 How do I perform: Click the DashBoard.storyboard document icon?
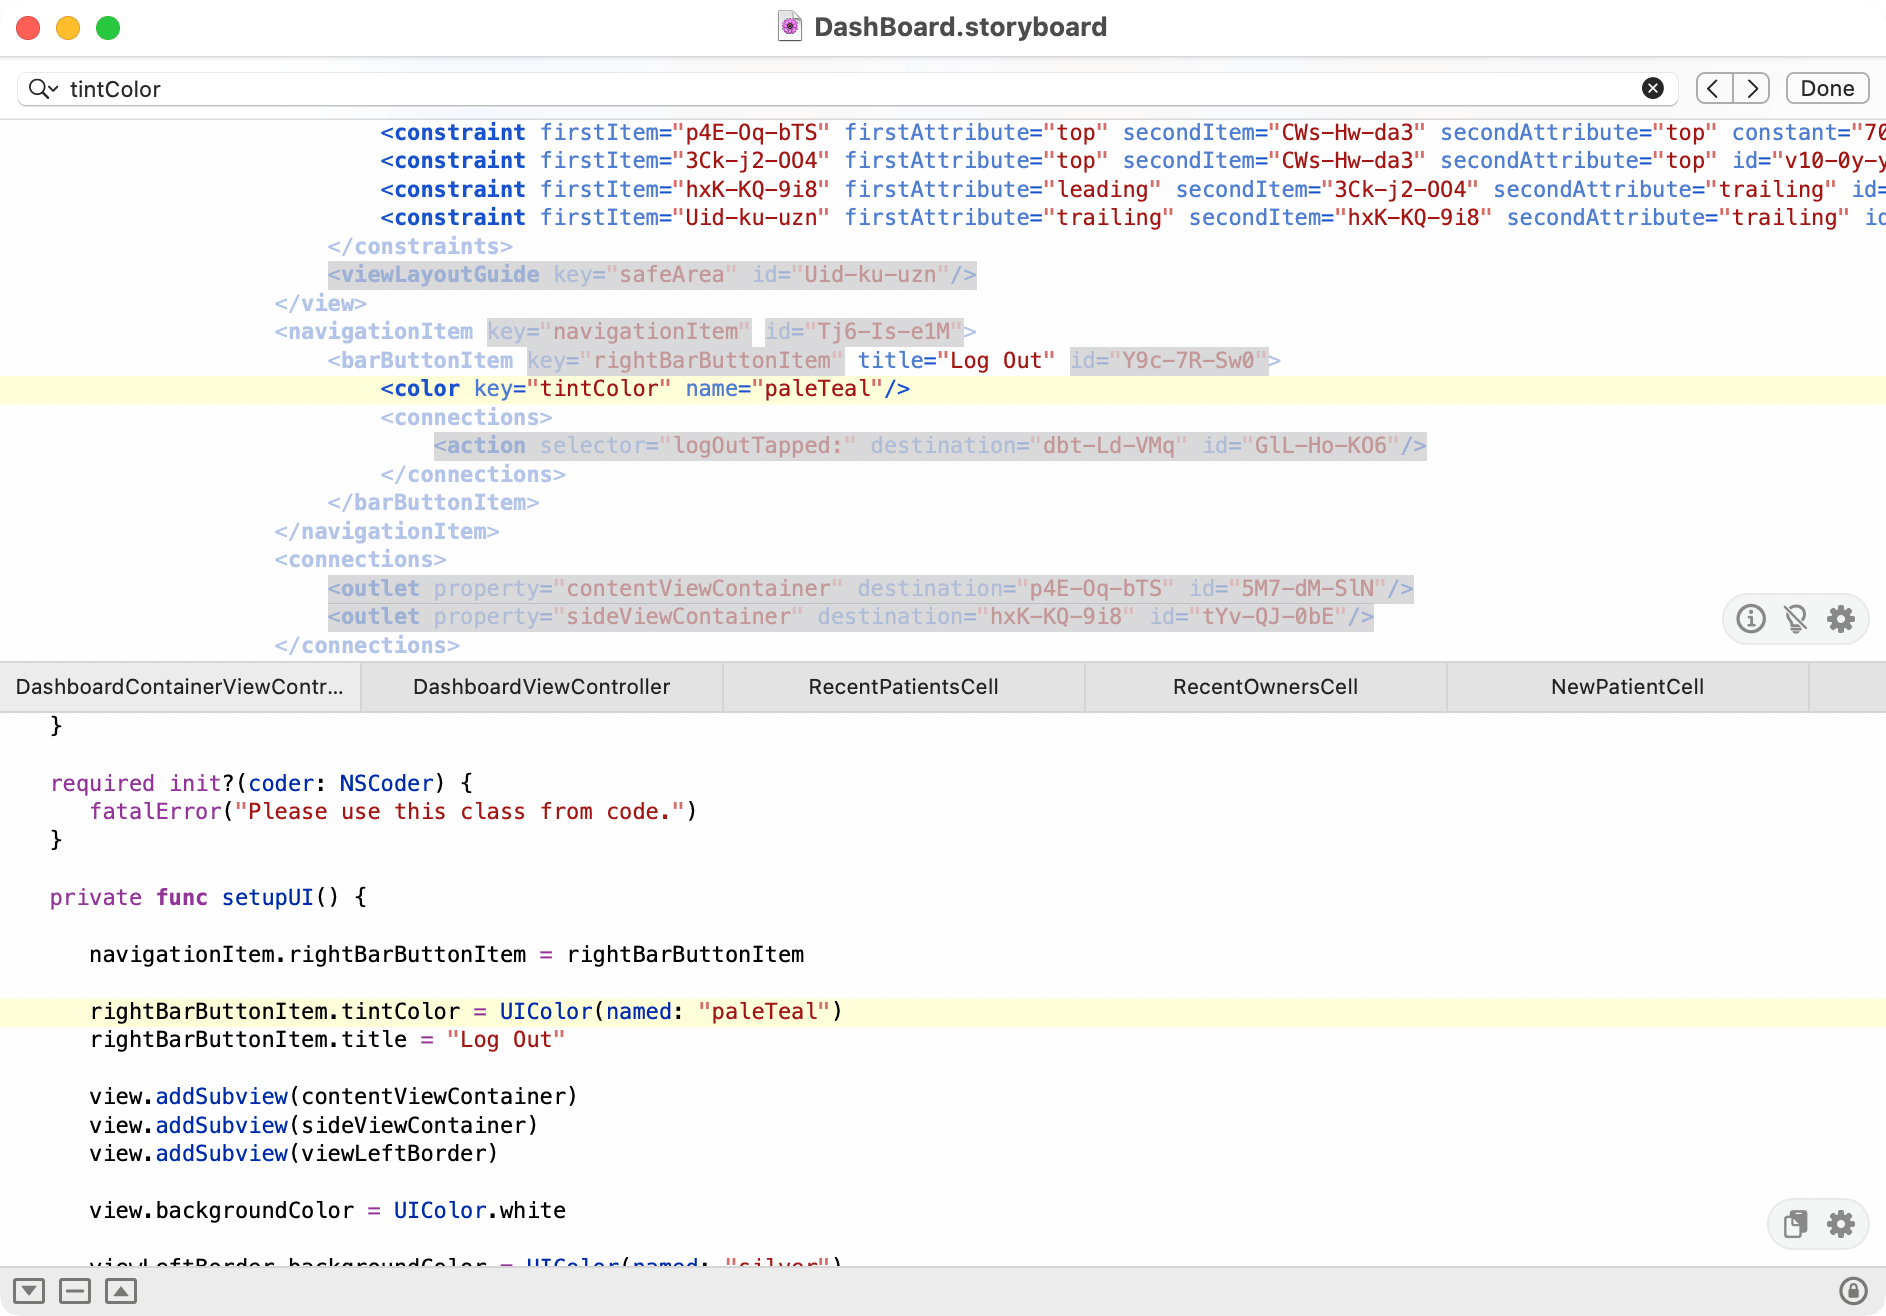[789, 27]
